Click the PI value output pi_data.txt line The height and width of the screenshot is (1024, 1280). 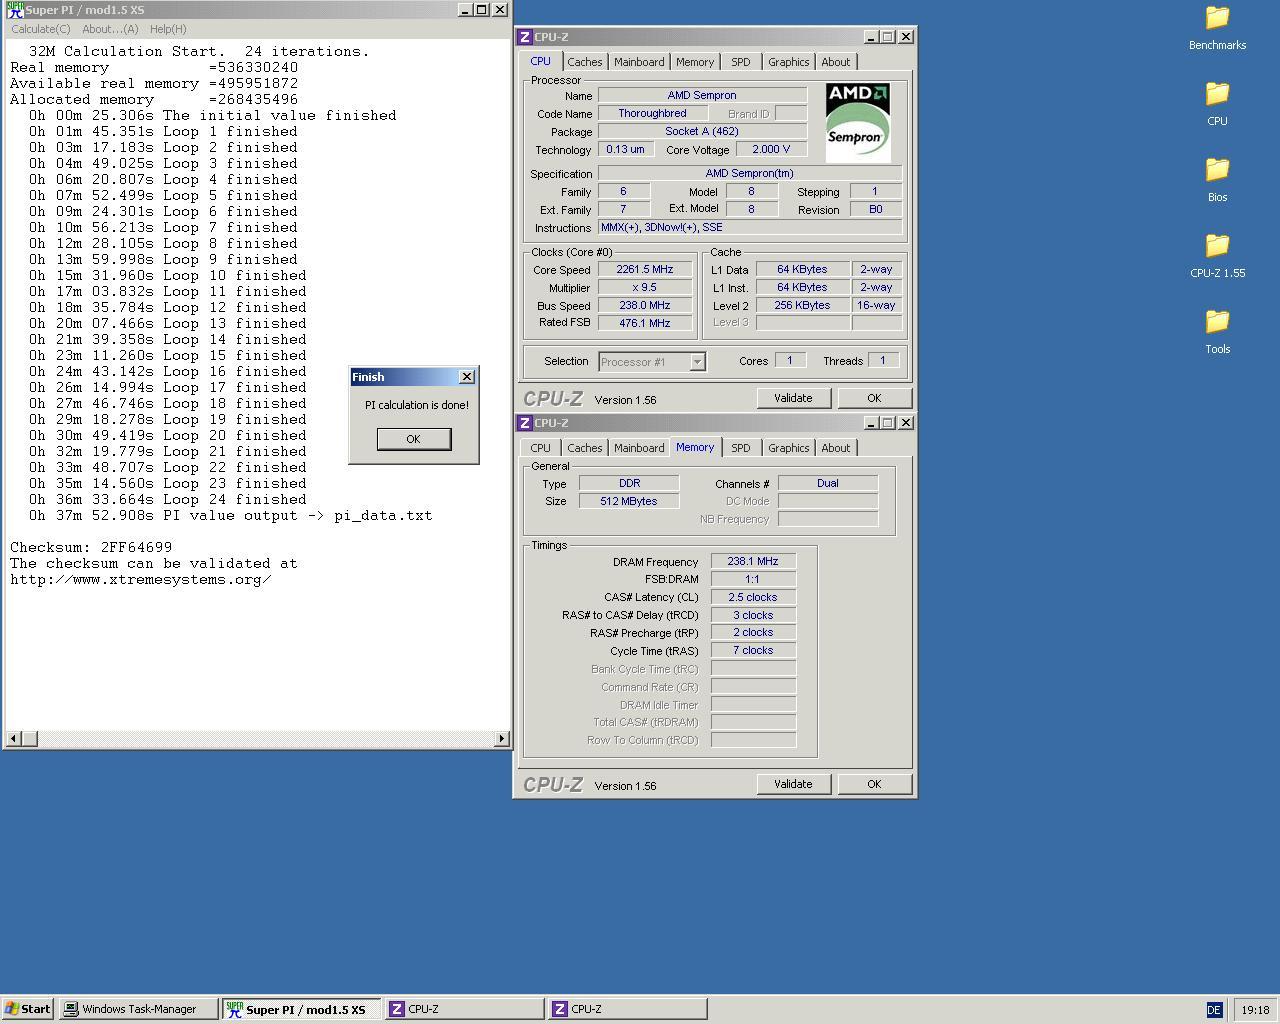230,516
